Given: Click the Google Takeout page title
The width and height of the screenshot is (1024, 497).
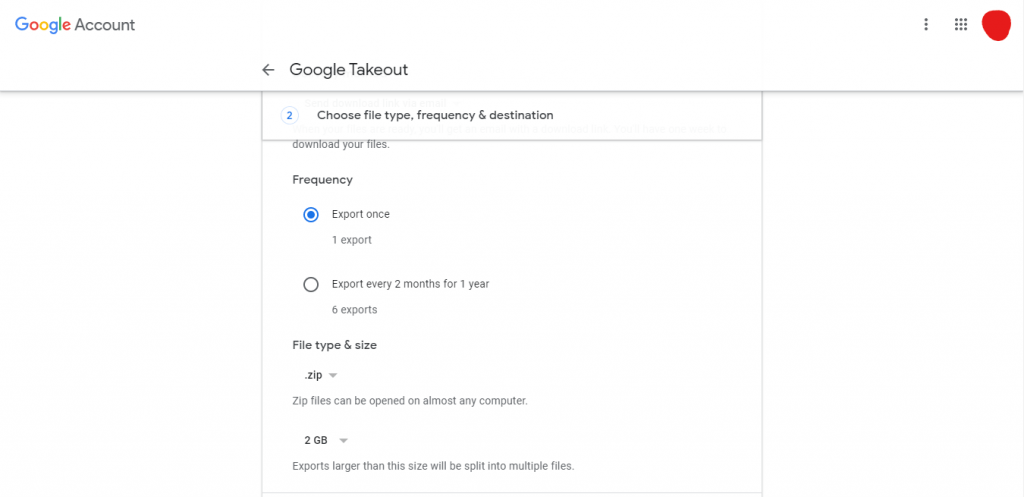Looking at the screenshot, I should coord(349,70).
